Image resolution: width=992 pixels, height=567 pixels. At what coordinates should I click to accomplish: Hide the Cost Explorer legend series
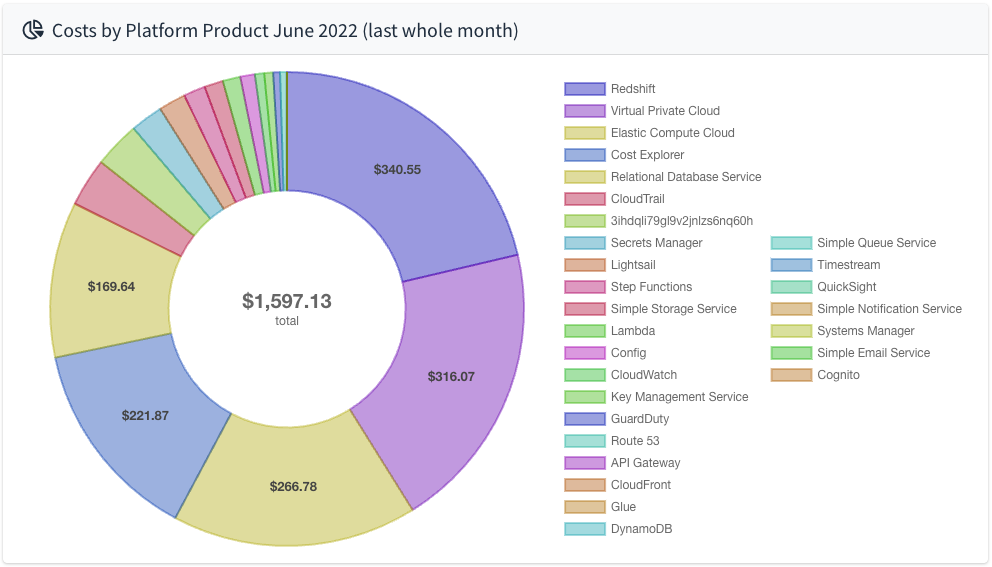tap(647, 155)
